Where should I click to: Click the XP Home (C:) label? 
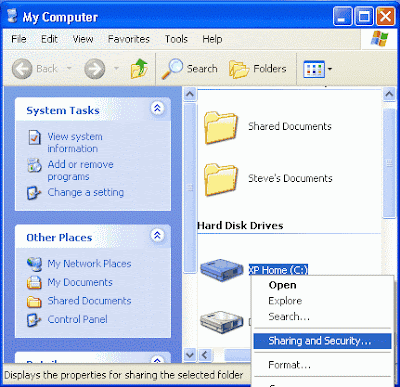pos(278,270)
